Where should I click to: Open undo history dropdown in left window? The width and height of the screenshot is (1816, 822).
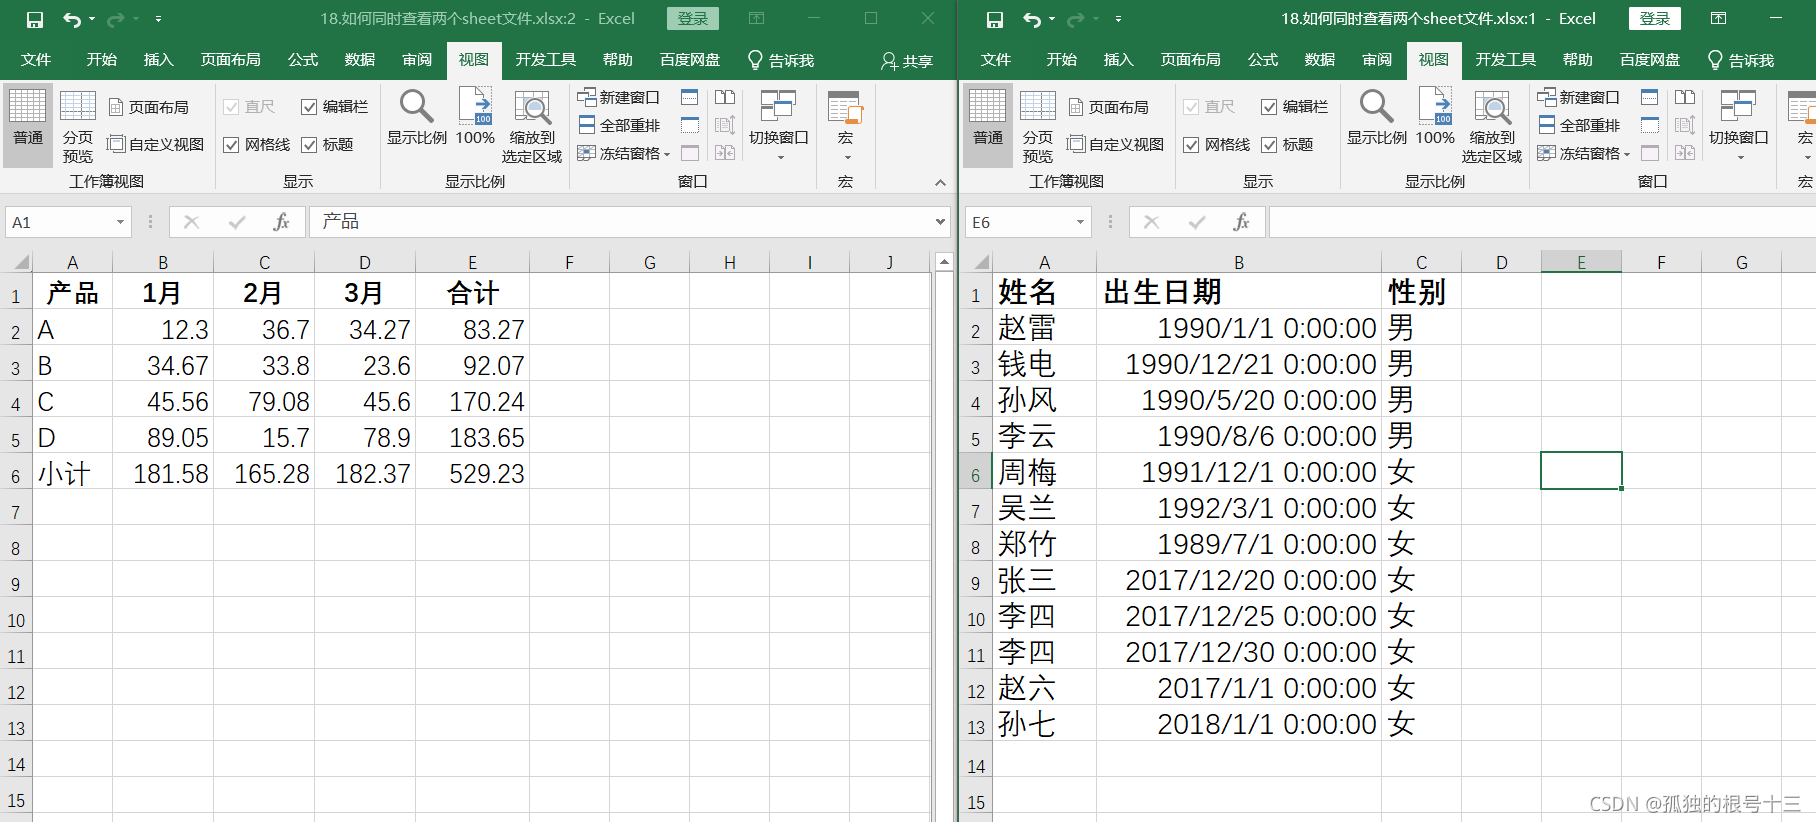click(x=92, y=19)
